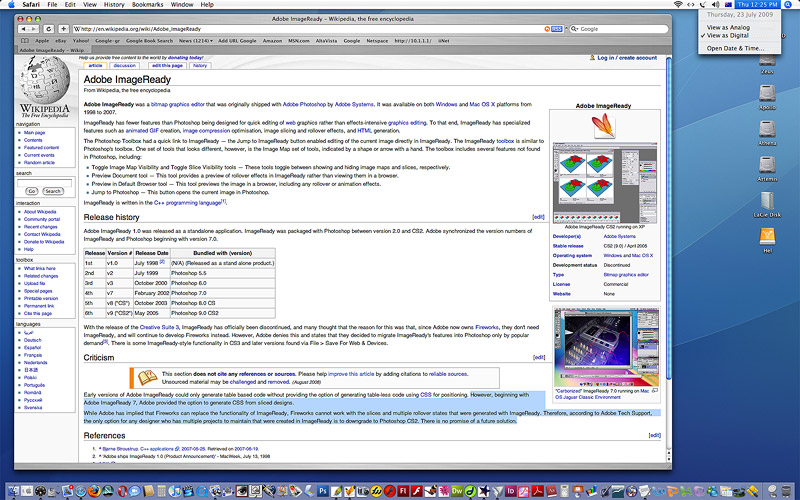Screen dimensions: 800x500
Task: Click the Go button in Wikipedia search
Action: click(32, 191)
